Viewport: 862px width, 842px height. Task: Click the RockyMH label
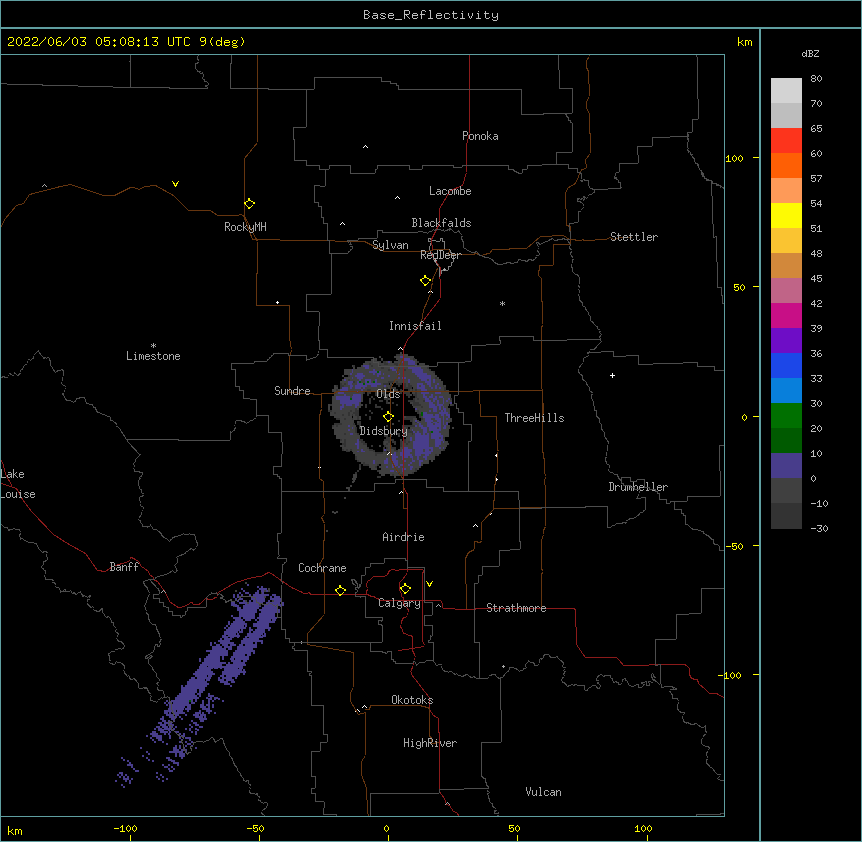coord(245,227)
